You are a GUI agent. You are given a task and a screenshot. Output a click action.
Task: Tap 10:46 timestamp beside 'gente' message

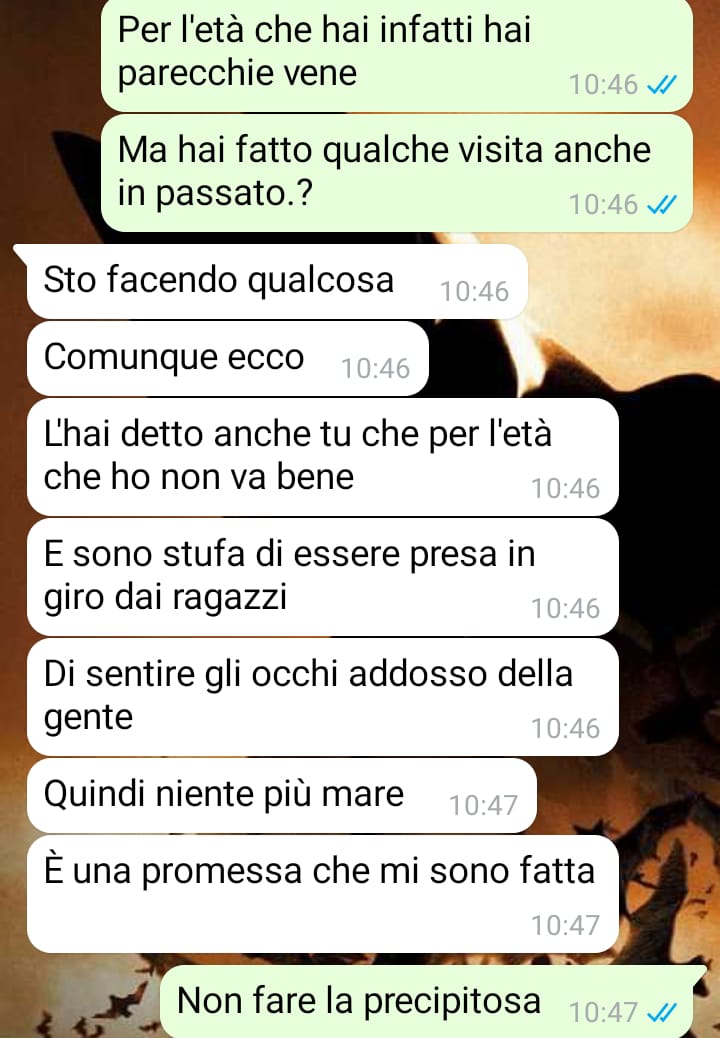565,728
